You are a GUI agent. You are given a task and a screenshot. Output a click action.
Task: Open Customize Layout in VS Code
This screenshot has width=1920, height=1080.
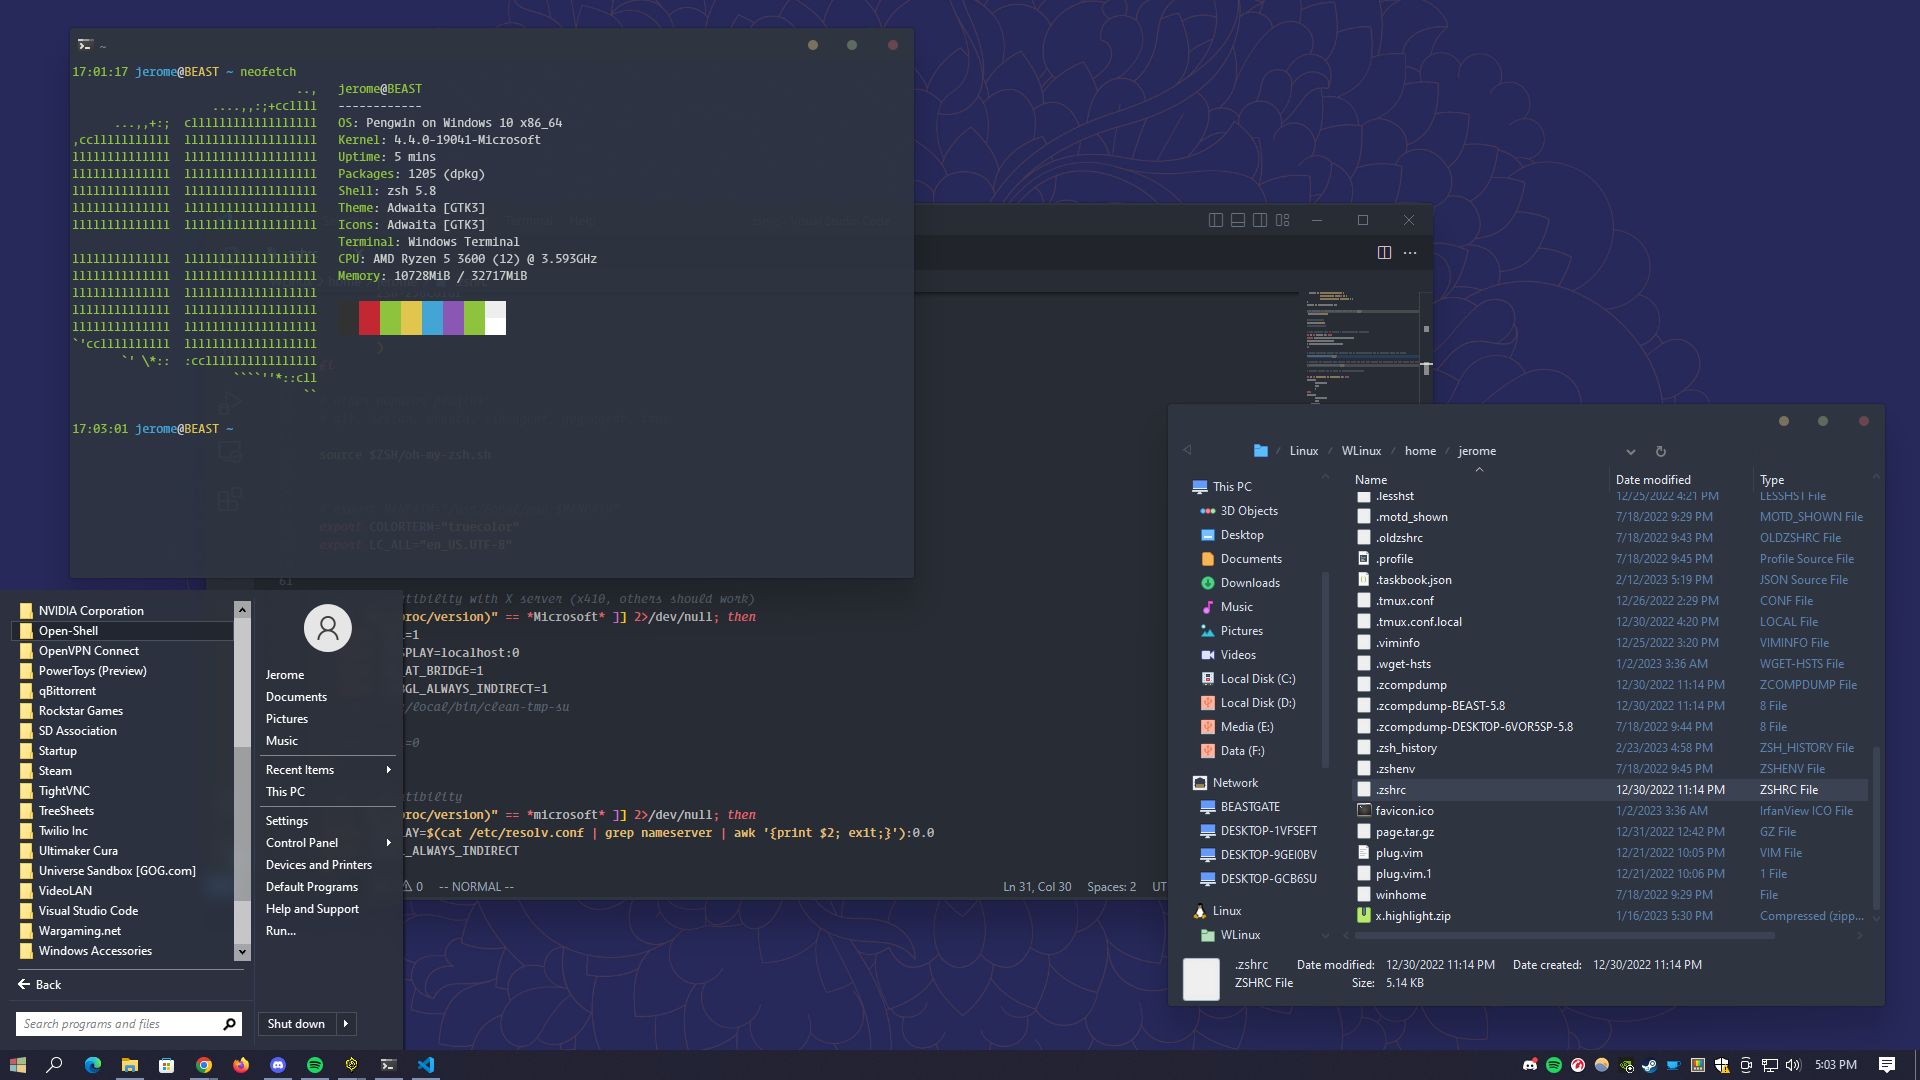point(1283,220)
